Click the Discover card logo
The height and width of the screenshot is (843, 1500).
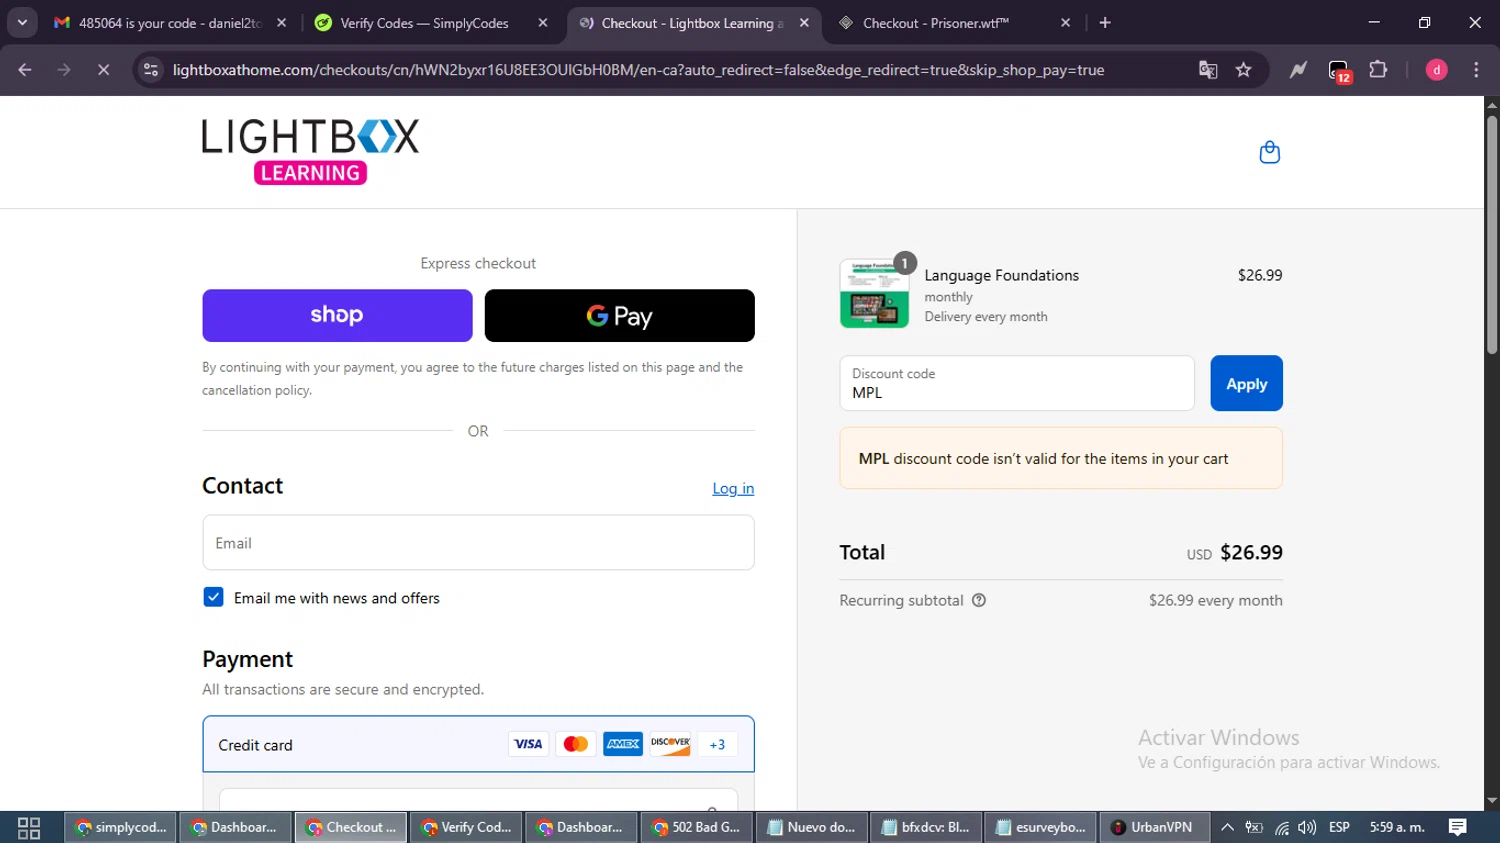point(670,744)
